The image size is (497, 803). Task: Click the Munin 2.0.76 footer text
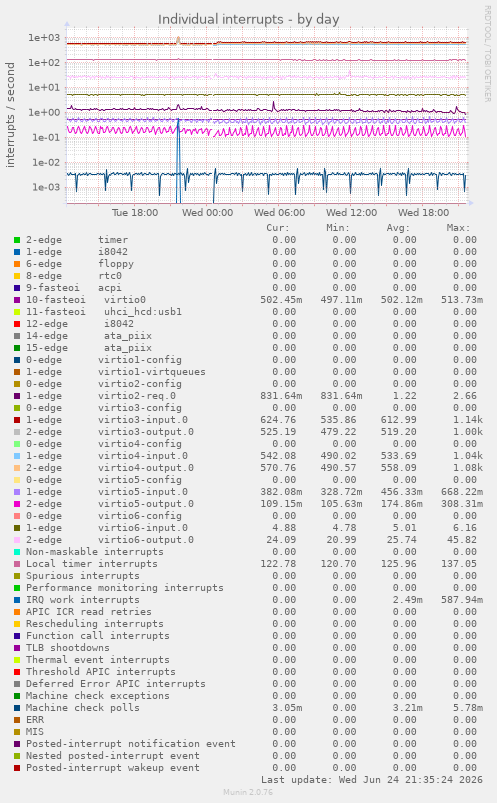(x=248, y=792)
